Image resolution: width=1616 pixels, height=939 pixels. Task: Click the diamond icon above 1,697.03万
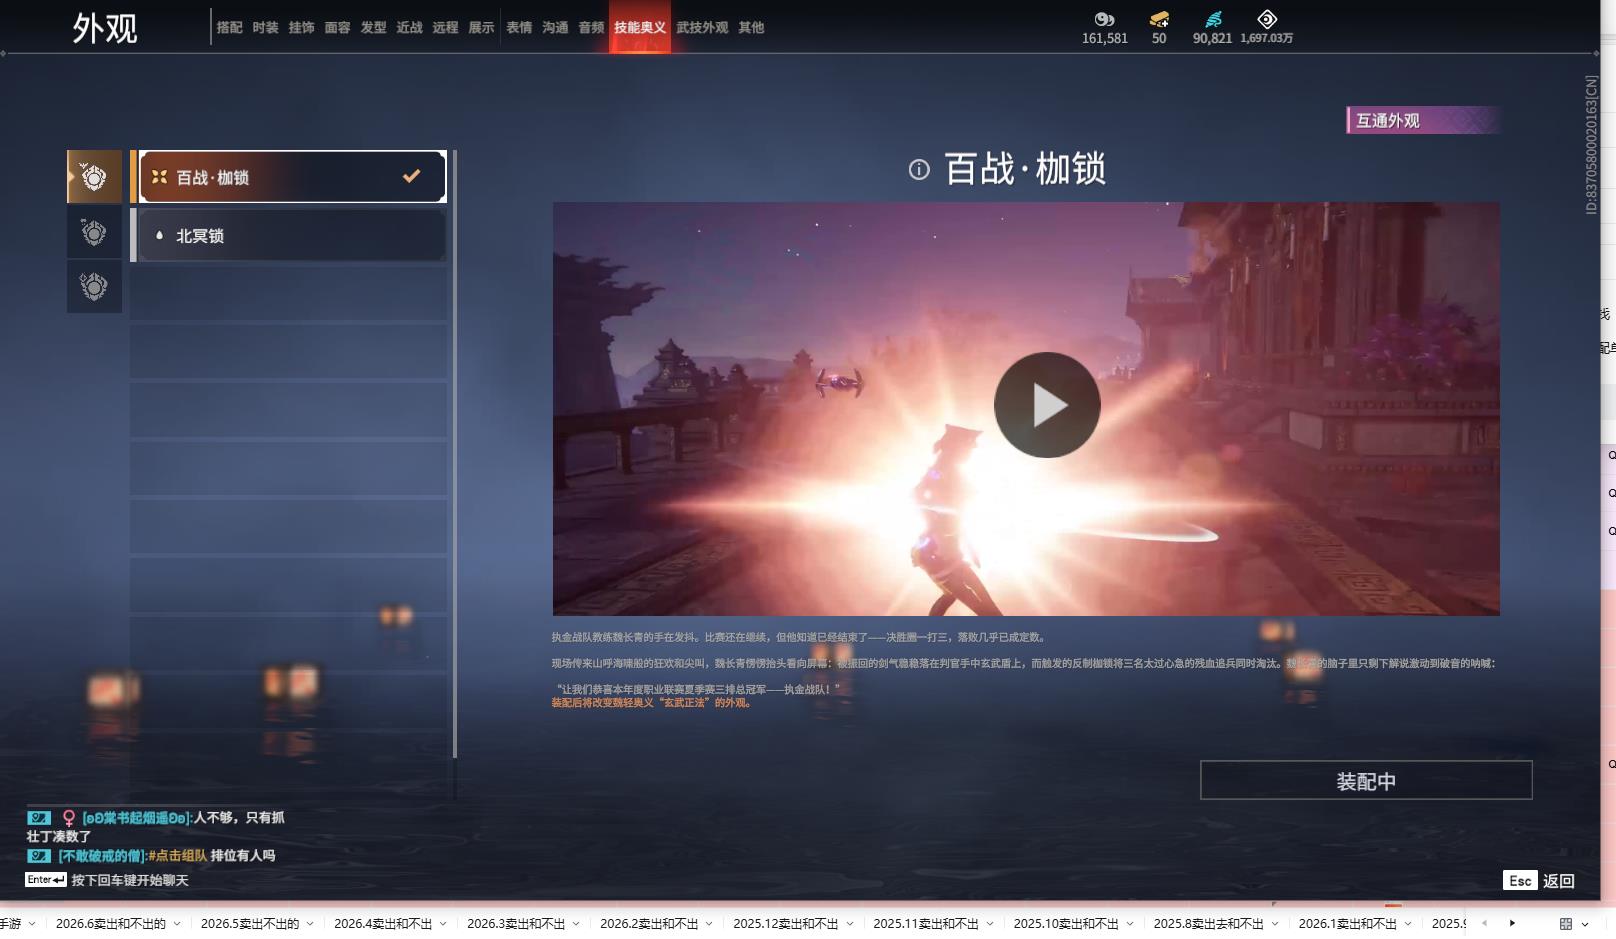pyautogui.click(x=1267, y=19)
